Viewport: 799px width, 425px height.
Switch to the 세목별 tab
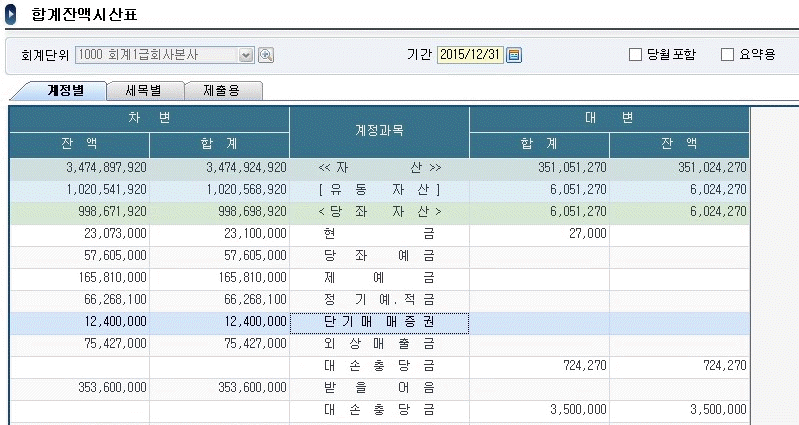tap(145, 90)
